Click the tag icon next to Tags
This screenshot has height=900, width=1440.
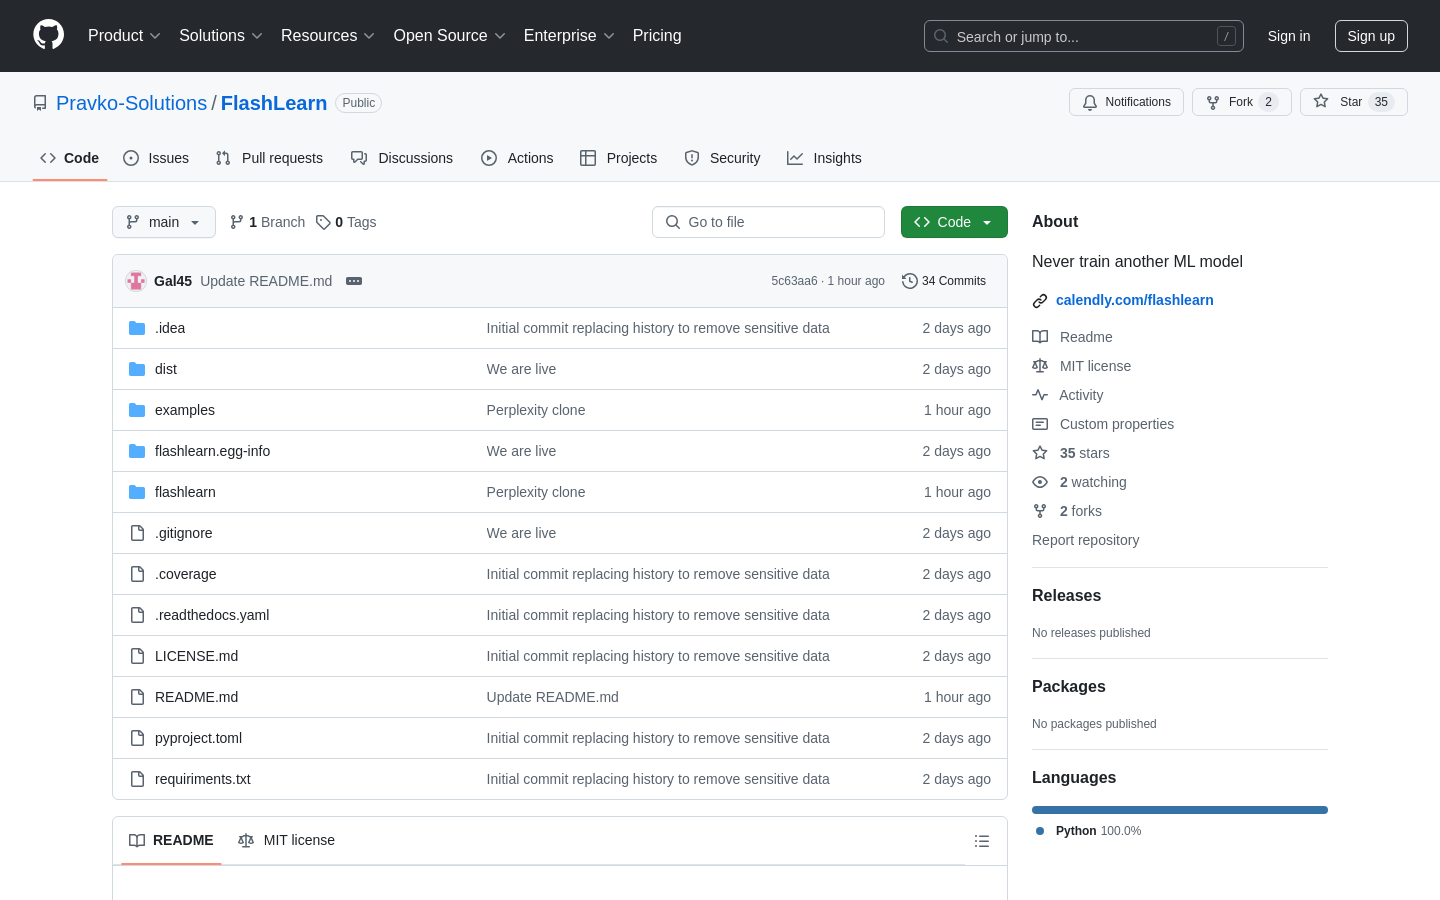(323, 222)
